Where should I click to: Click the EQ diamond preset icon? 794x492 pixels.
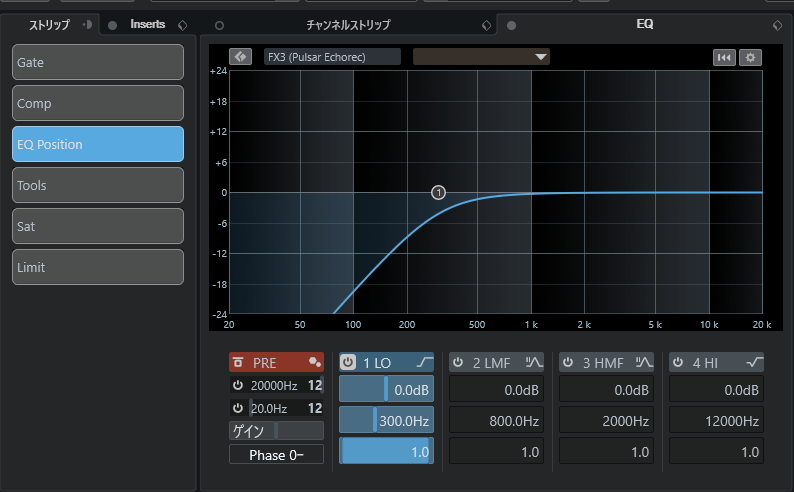(777, 25)
